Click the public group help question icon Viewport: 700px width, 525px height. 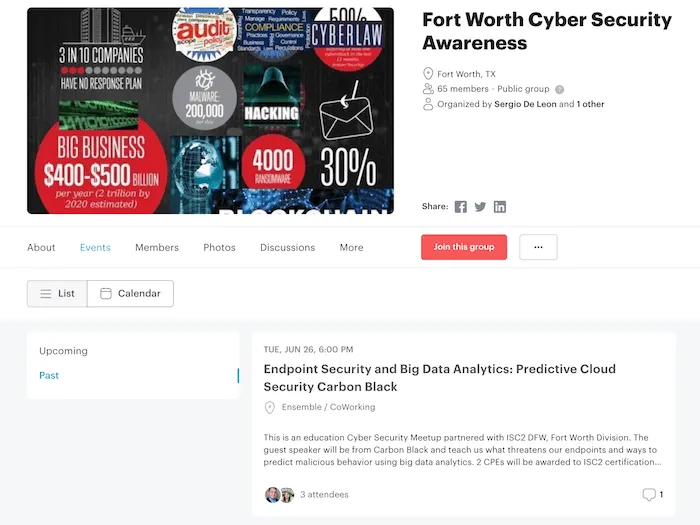tap(559, 89)
